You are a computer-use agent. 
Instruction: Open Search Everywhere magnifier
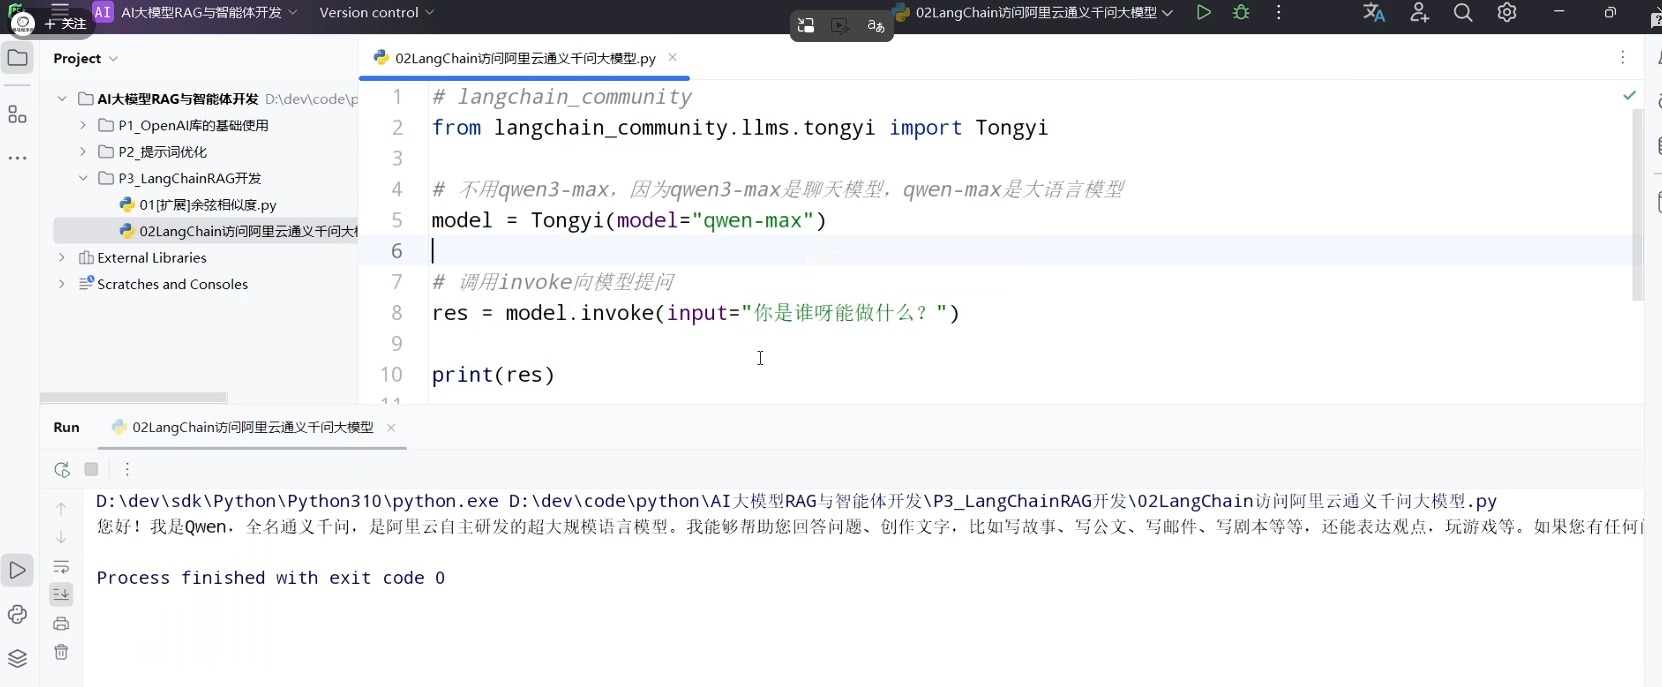pos(1463,13)
